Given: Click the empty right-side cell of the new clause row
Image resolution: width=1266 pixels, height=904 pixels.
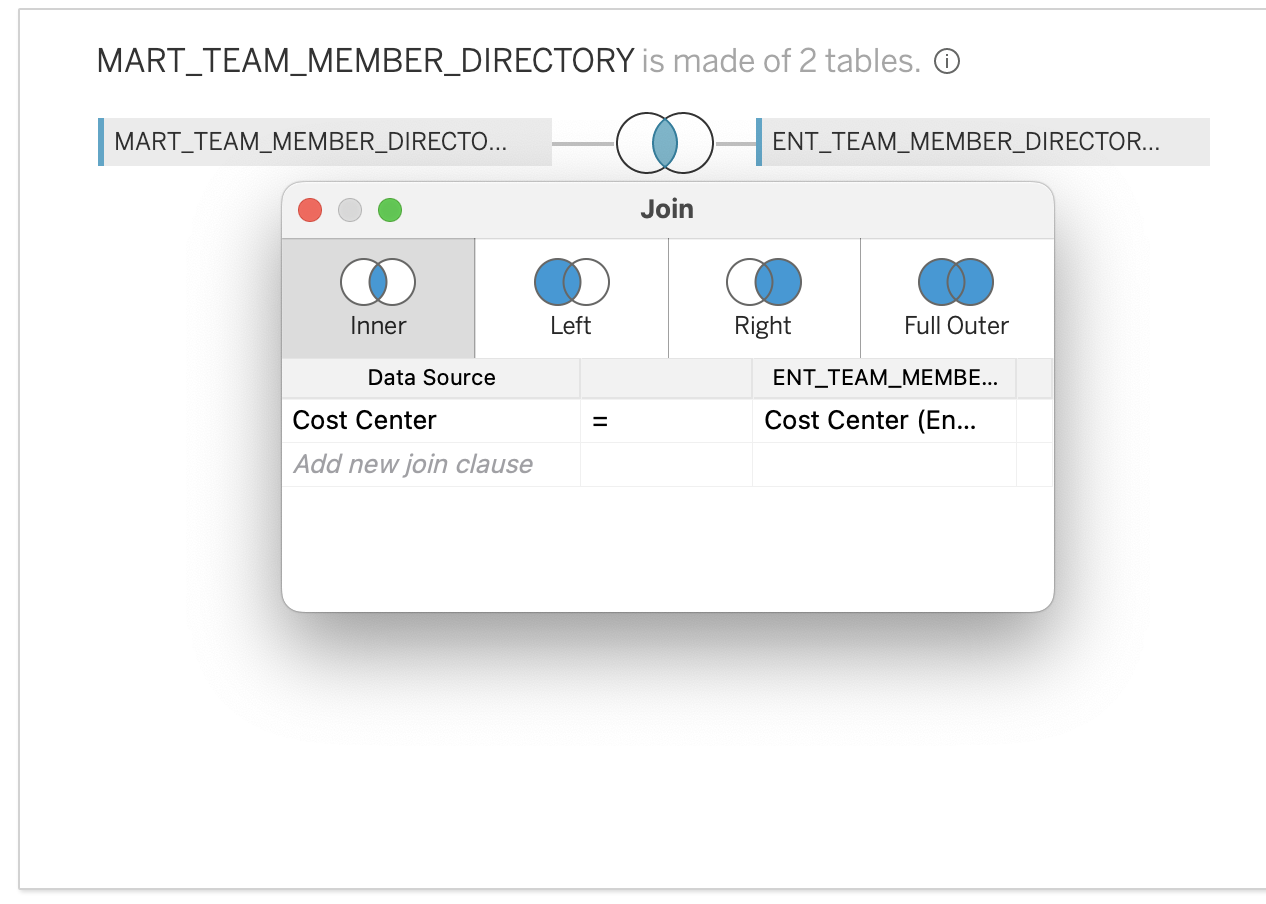Looking at the screenshot, I should [884, 464].
